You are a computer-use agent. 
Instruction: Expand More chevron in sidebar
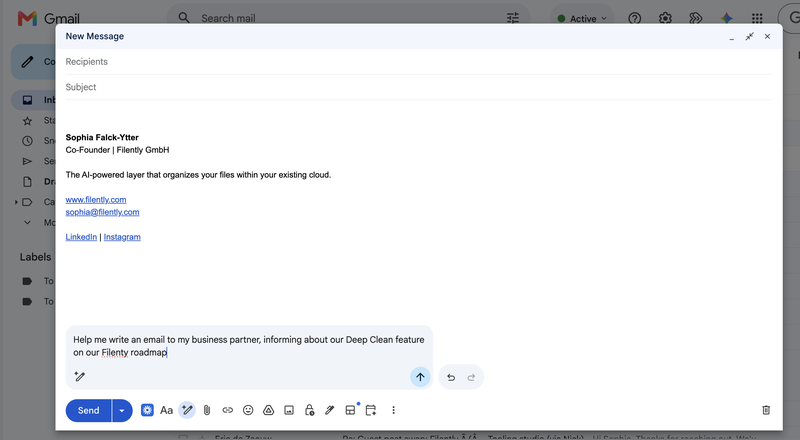tap(28, 223)
